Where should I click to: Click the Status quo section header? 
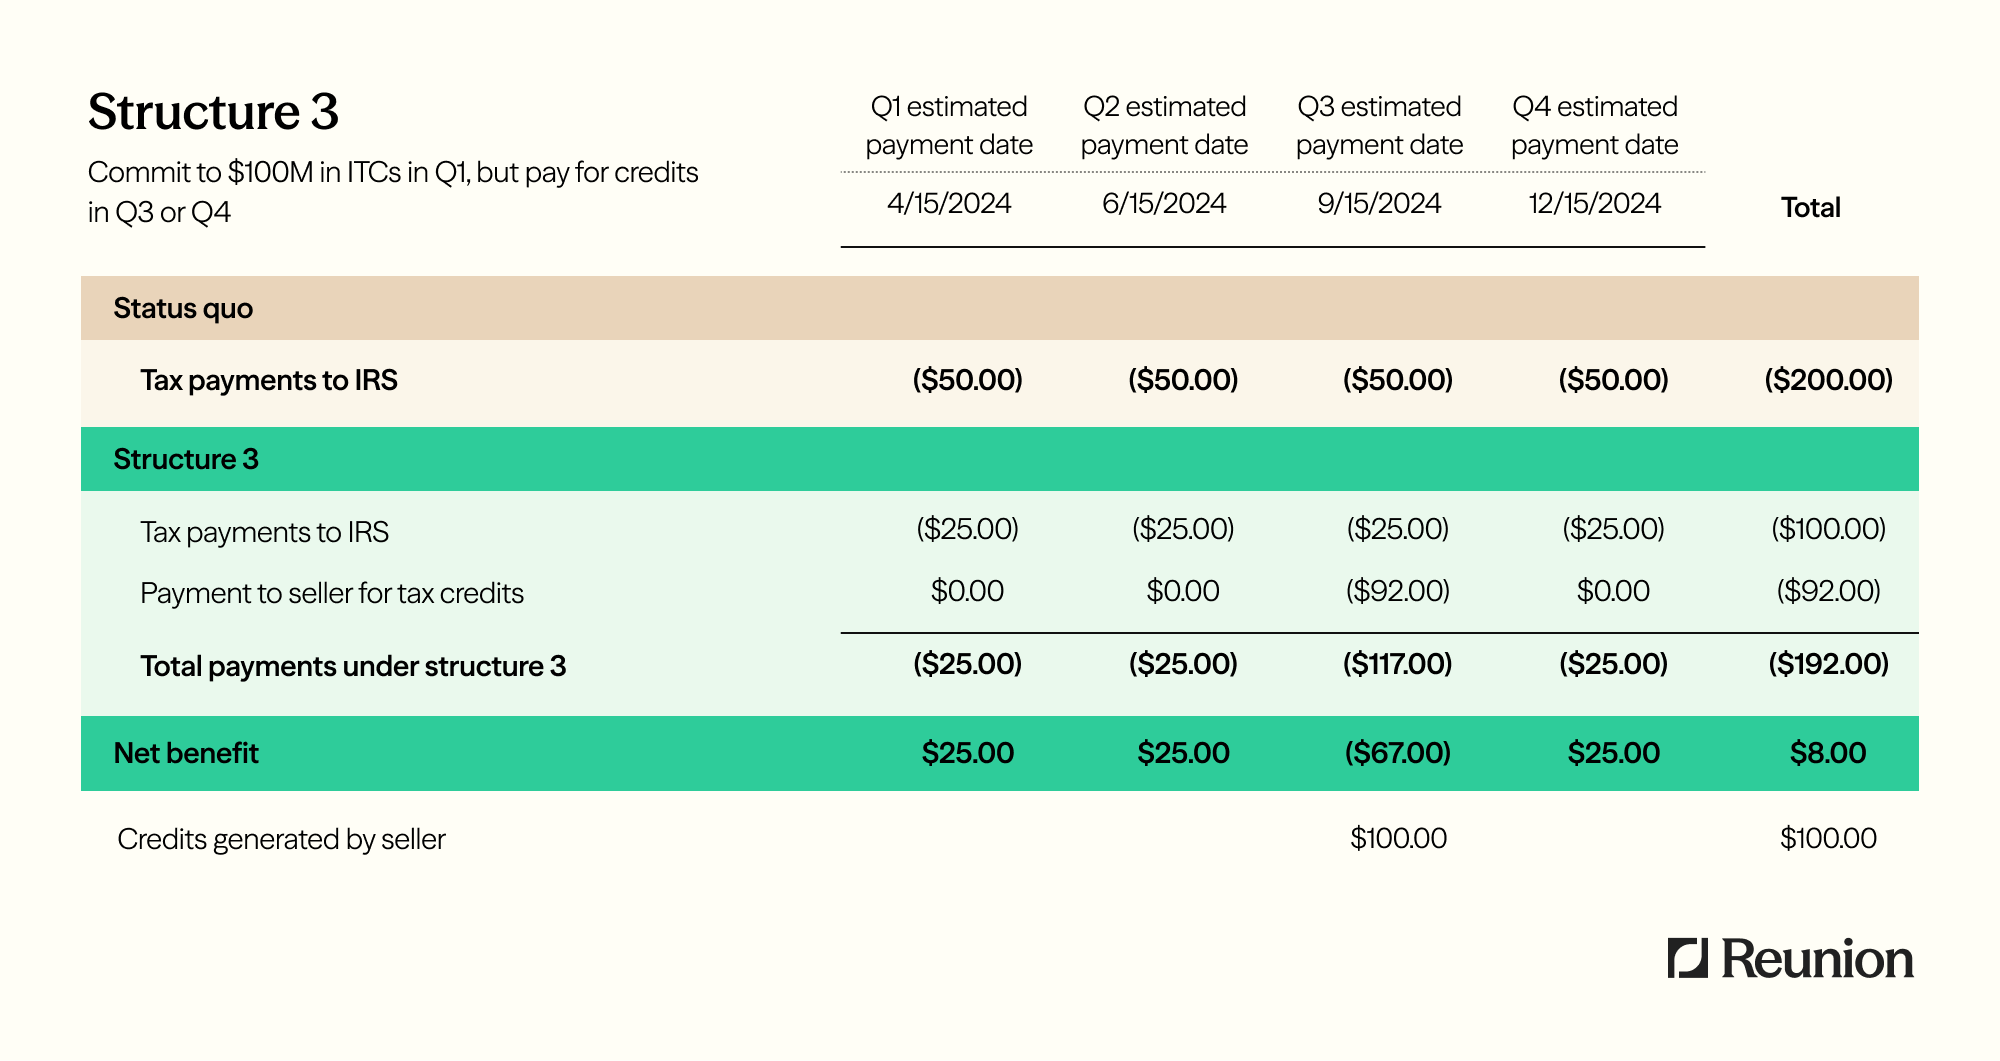1000,308
